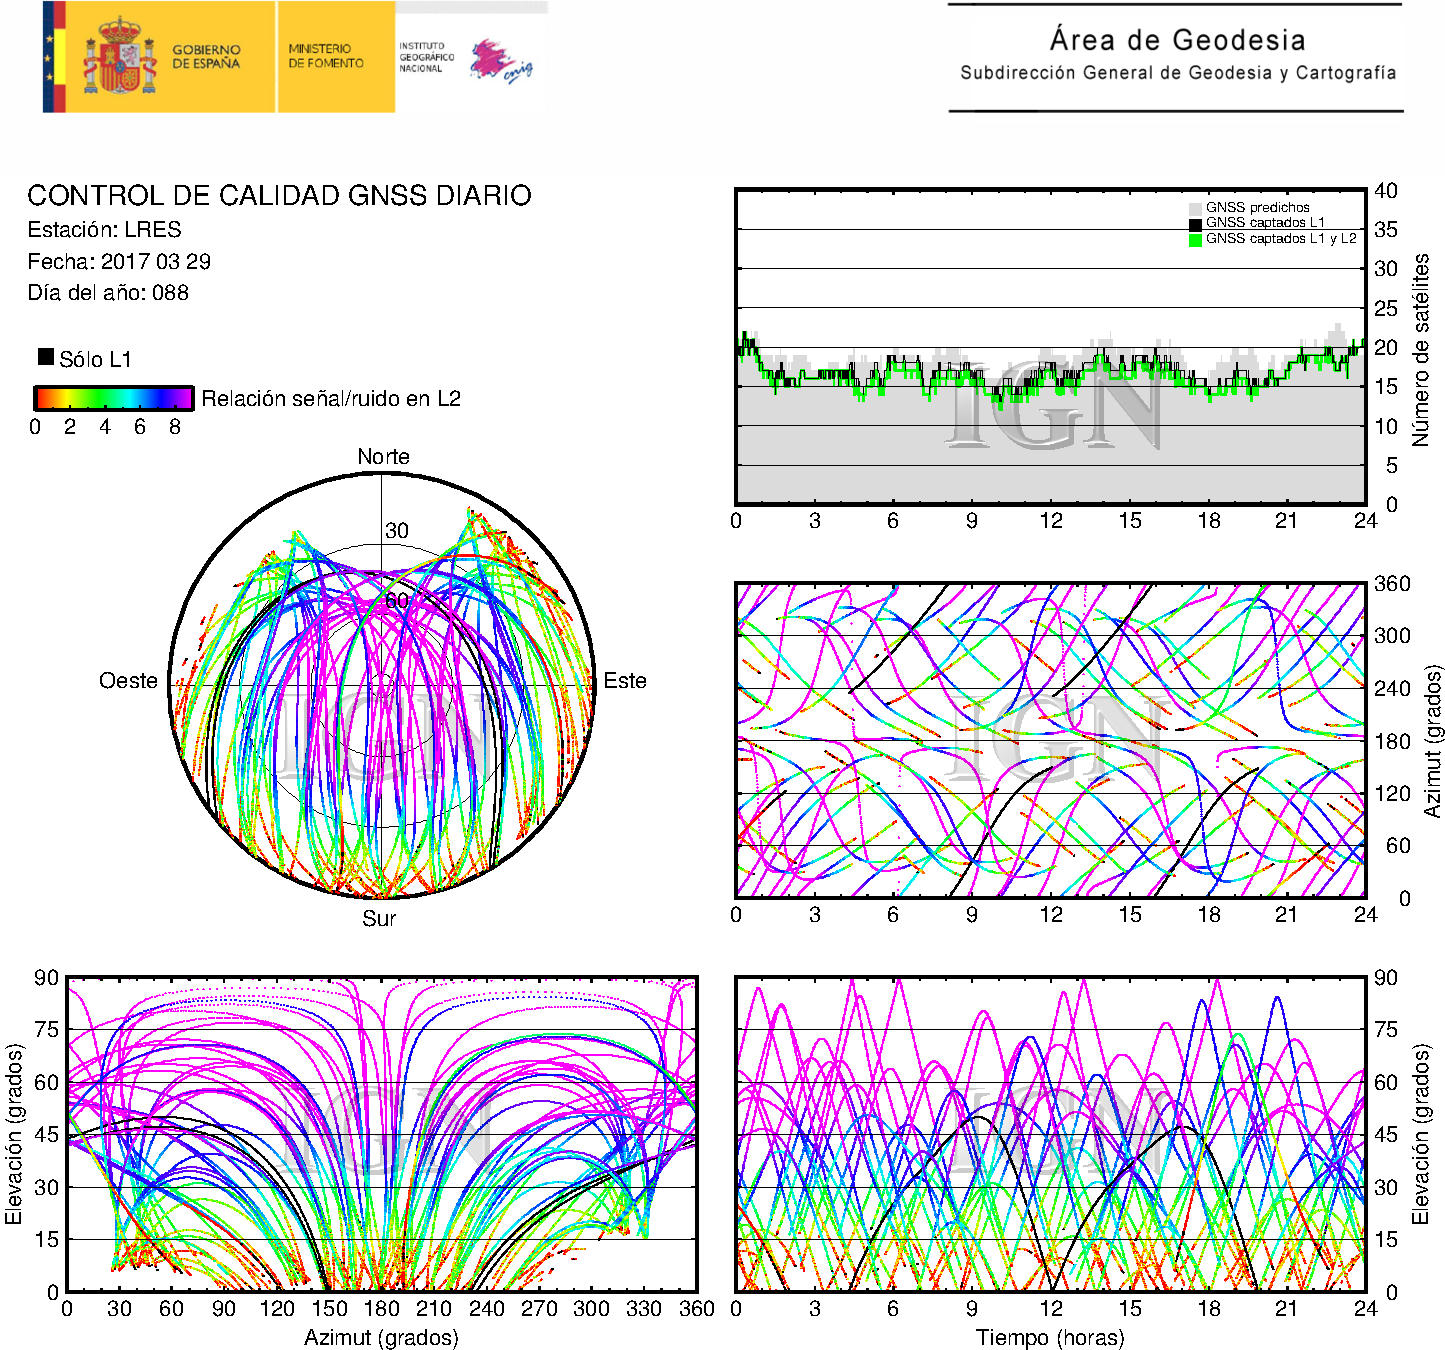Click the 'CONTROL DE CALIDAD GNSS DIARIO' title
Screen dimensions: 1445x1350
coord(279,195)
